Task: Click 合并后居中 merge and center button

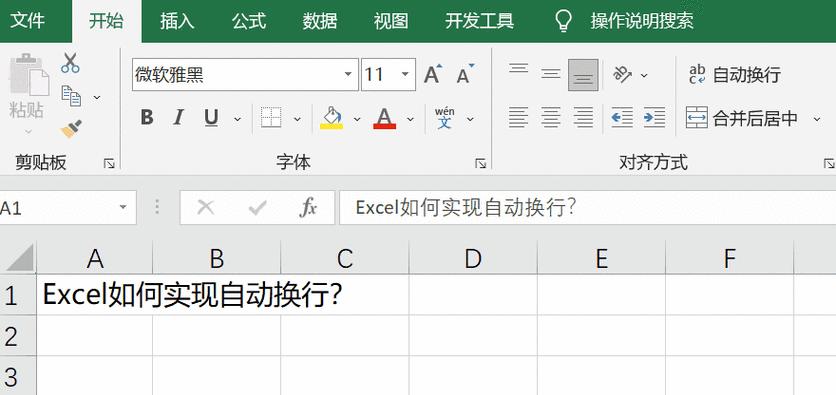Action: [x=742, y=118]
